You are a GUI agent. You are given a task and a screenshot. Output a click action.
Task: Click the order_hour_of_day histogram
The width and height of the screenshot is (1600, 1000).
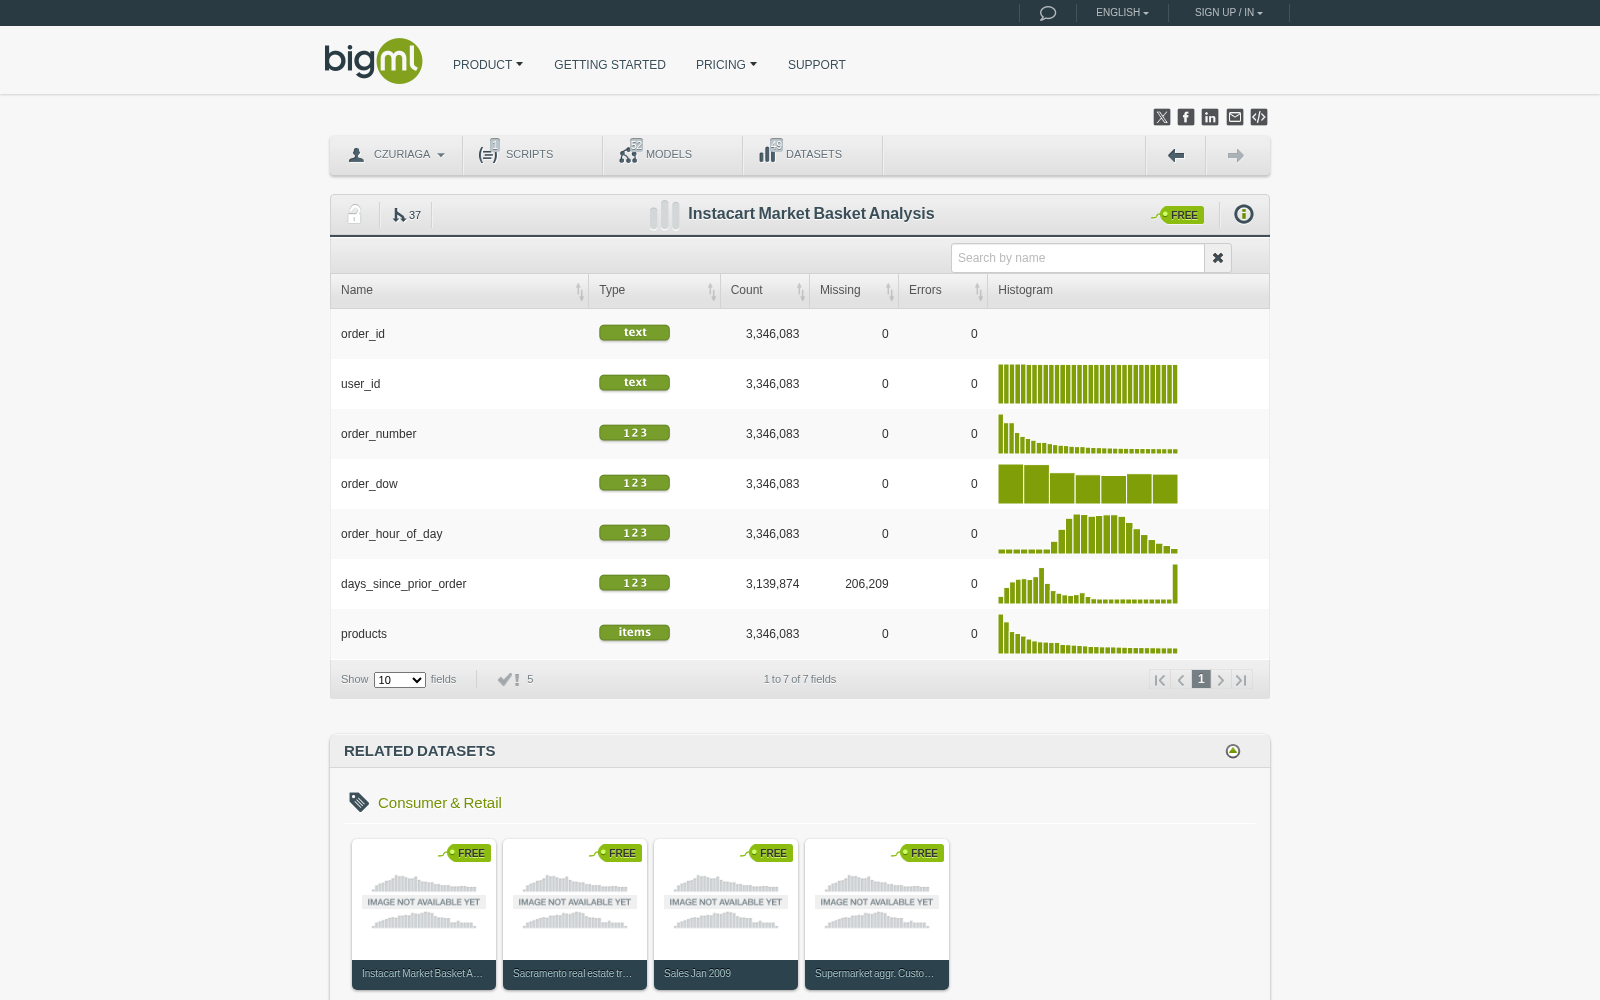(x=1088, y=534)
